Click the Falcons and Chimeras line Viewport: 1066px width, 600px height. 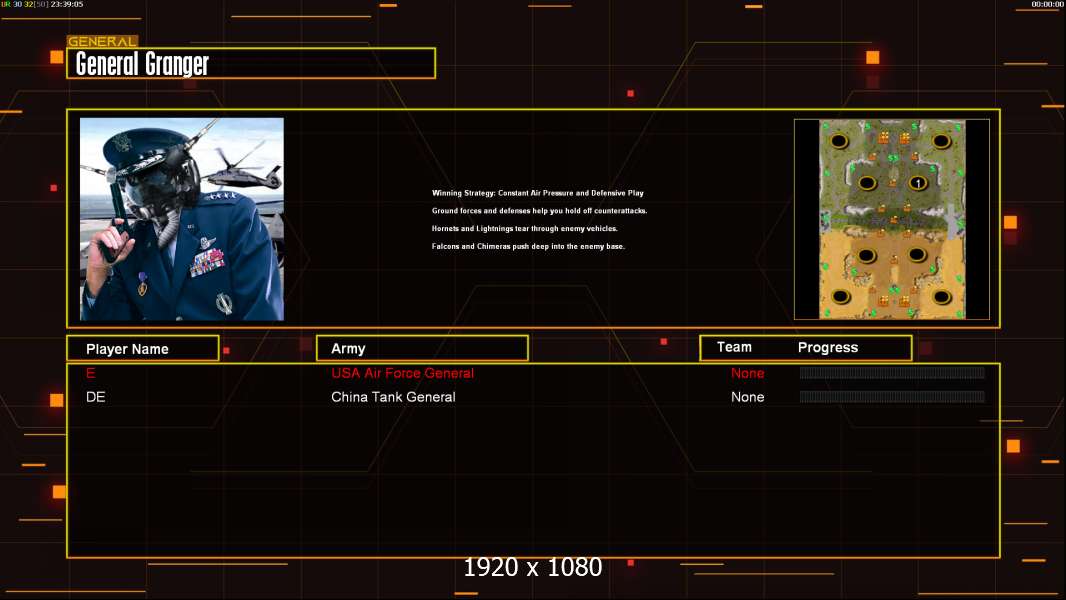coord(528,246)
